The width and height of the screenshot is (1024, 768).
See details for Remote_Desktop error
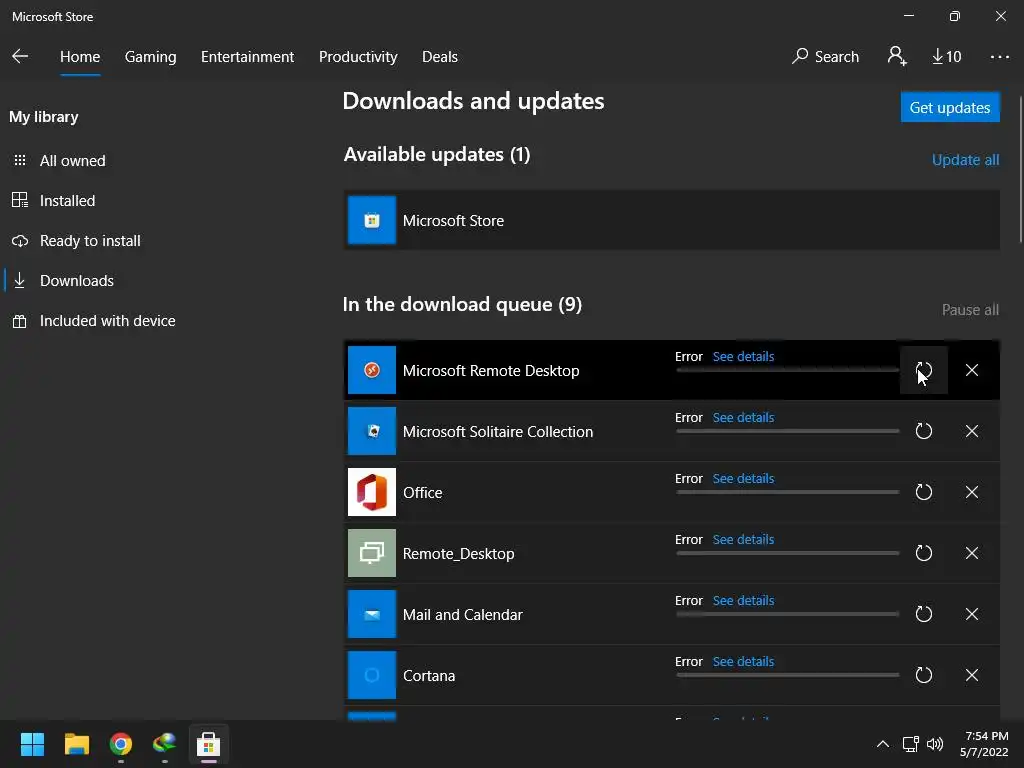pos(743,539)
